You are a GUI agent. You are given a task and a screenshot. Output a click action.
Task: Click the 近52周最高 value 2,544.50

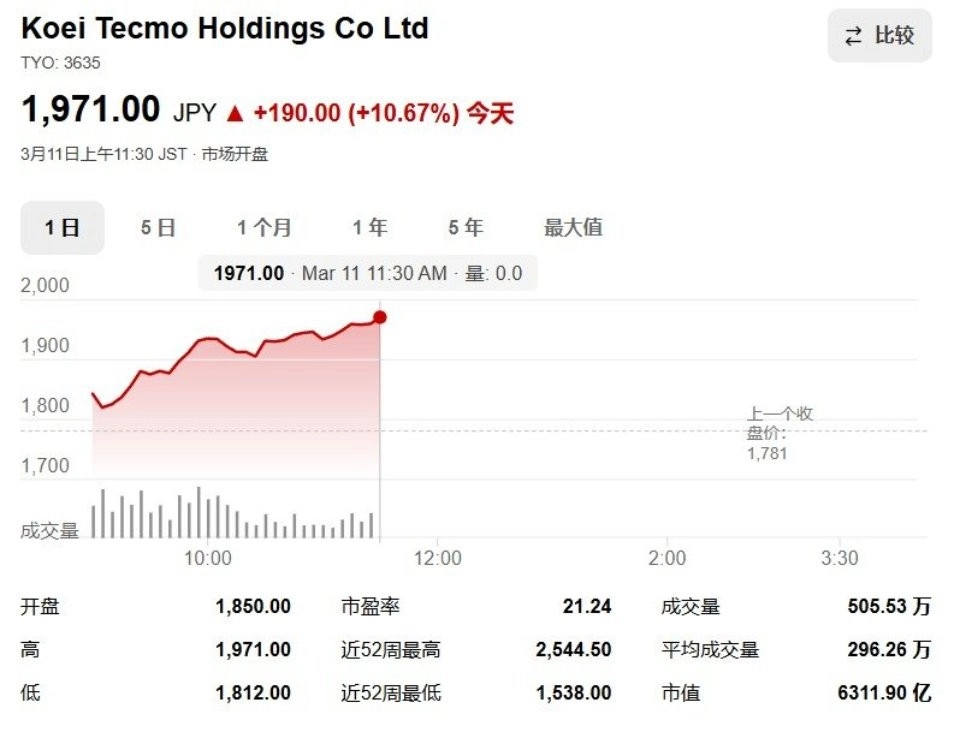(x=573, y=650)
